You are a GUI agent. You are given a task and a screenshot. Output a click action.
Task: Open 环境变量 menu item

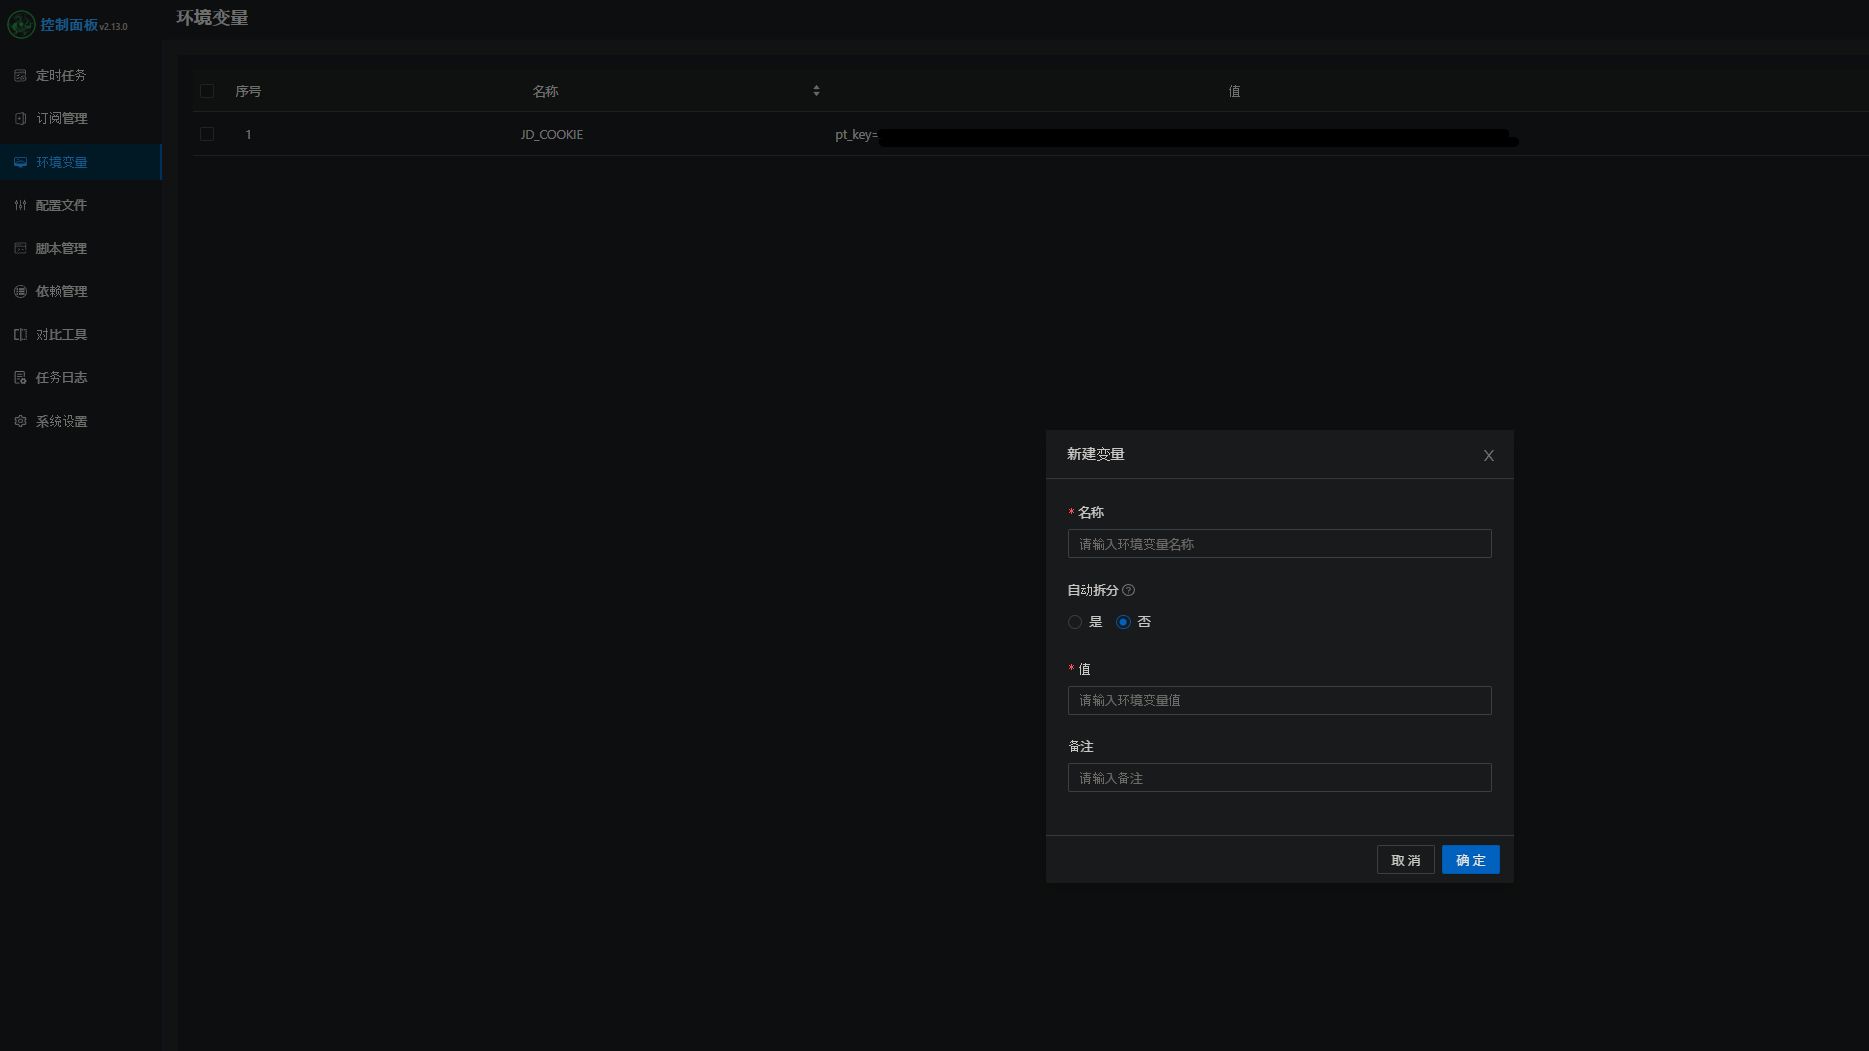(62, 162)
